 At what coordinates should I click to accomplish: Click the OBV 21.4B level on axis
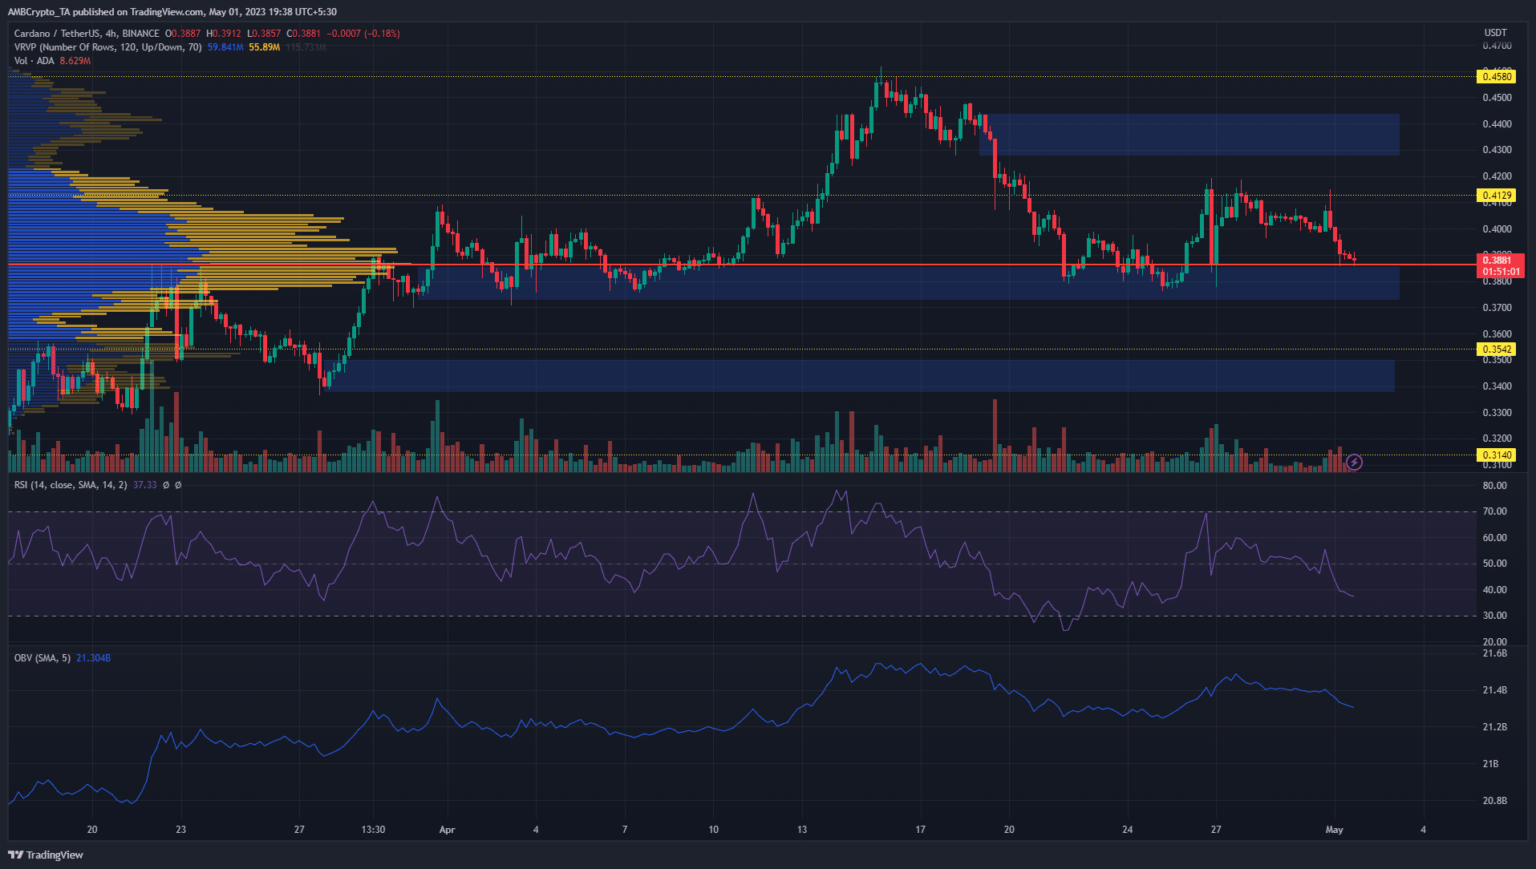point(1494,691)
